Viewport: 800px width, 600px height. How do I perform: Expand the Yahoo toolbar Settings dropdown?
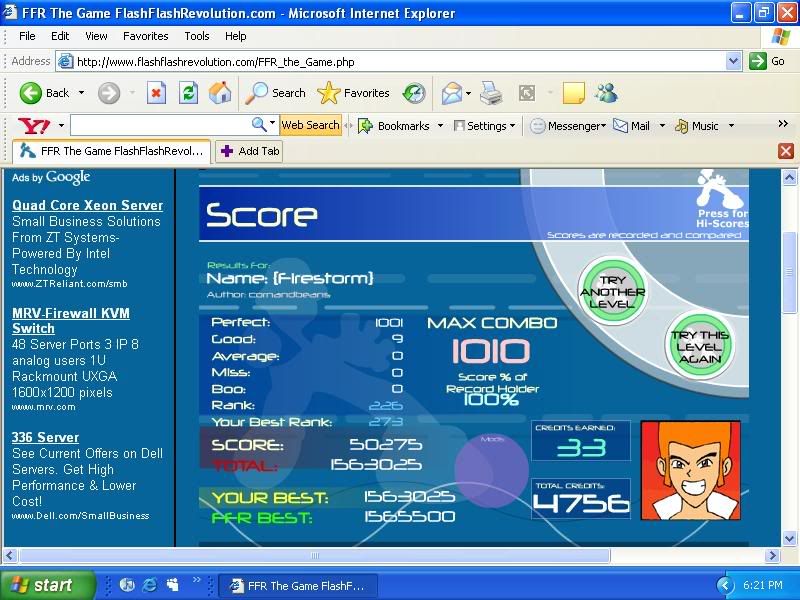(x=485, y=126)
